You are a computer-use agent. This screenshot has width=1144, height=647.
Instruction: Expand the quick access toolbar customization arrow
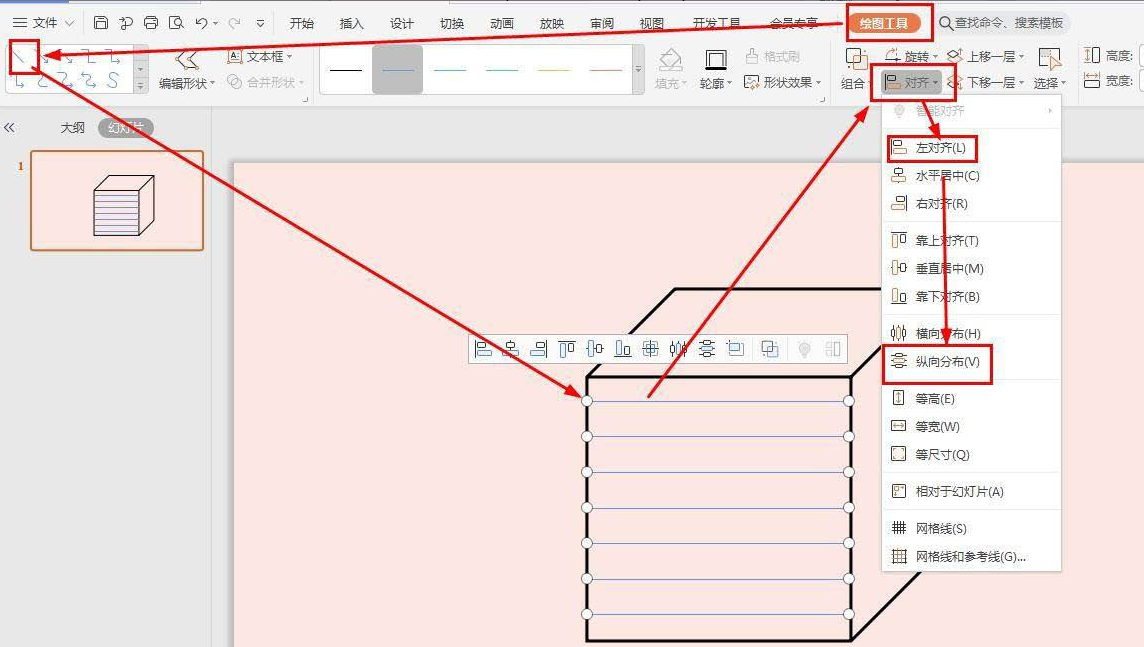(260, 23)
